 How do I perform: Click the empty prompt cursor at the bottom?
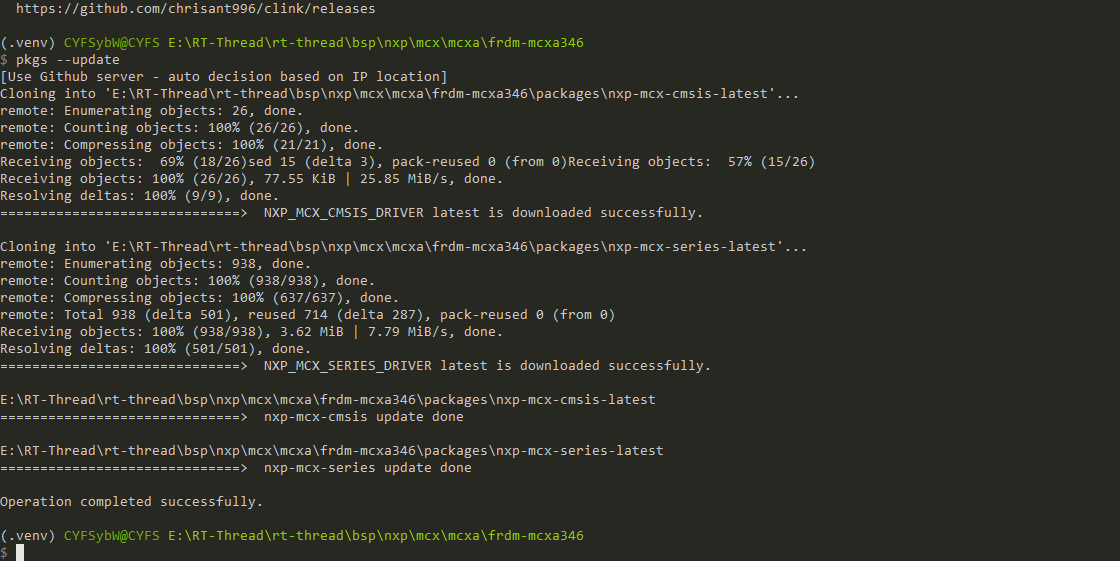pos(19,552)
